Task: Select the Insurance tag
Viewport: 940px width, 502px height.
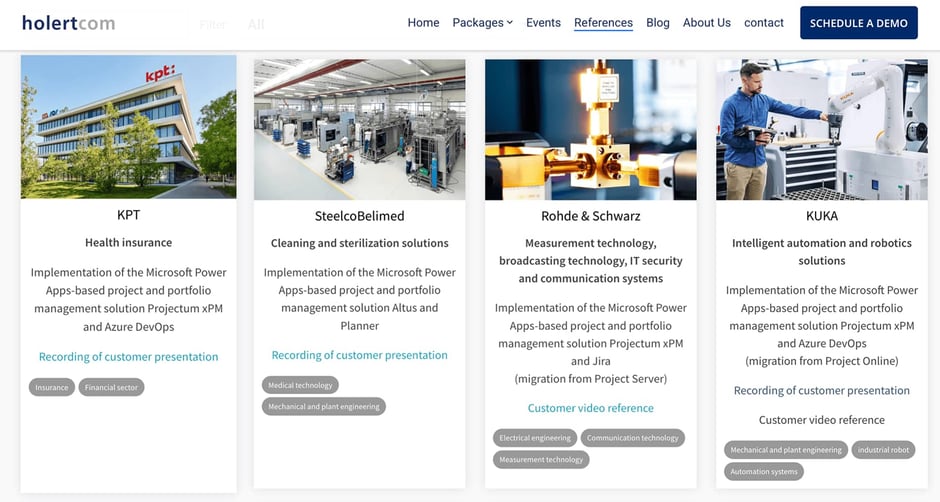Action: click(x=52, y=387)
